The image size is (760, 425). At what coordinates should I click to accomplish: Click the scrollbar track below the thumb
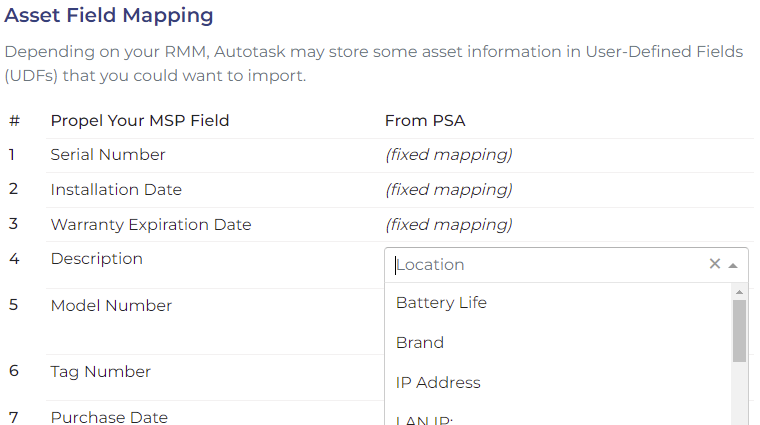tap(739, 394)
